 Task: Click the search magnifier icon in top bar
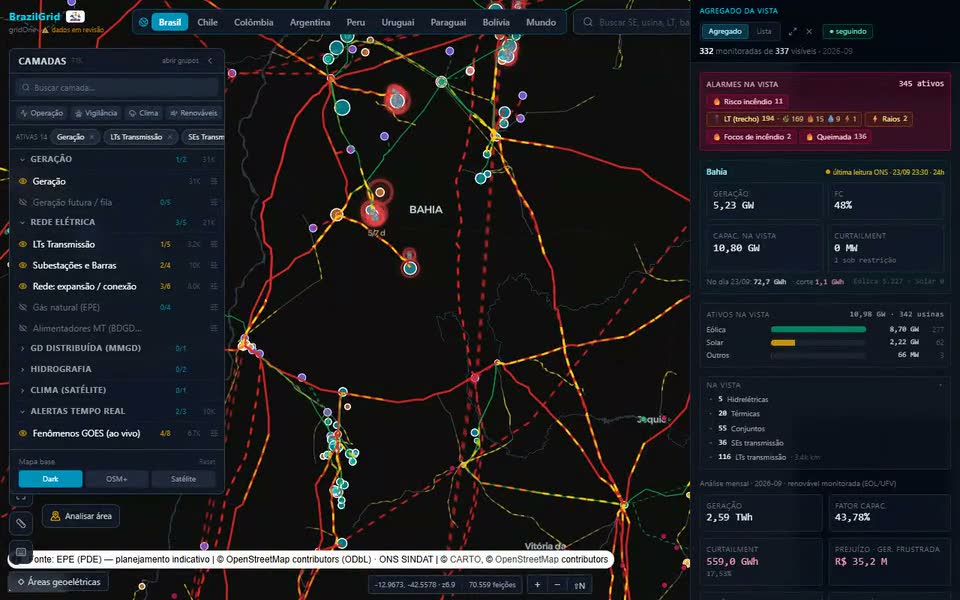pos(588,22)
